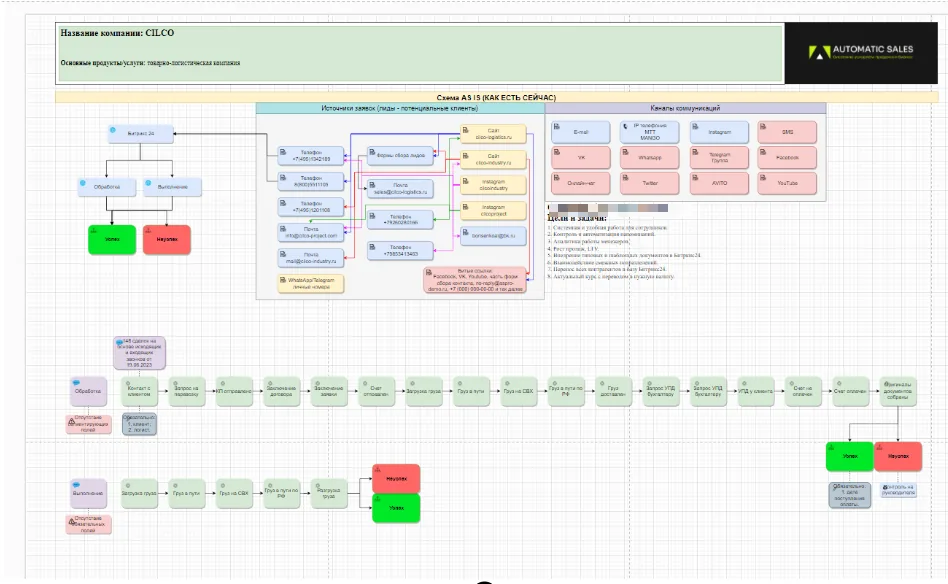Select the Формы сбора лидов node
The width and height of the screenshot is (948, 584).
(x=400, y=155)
